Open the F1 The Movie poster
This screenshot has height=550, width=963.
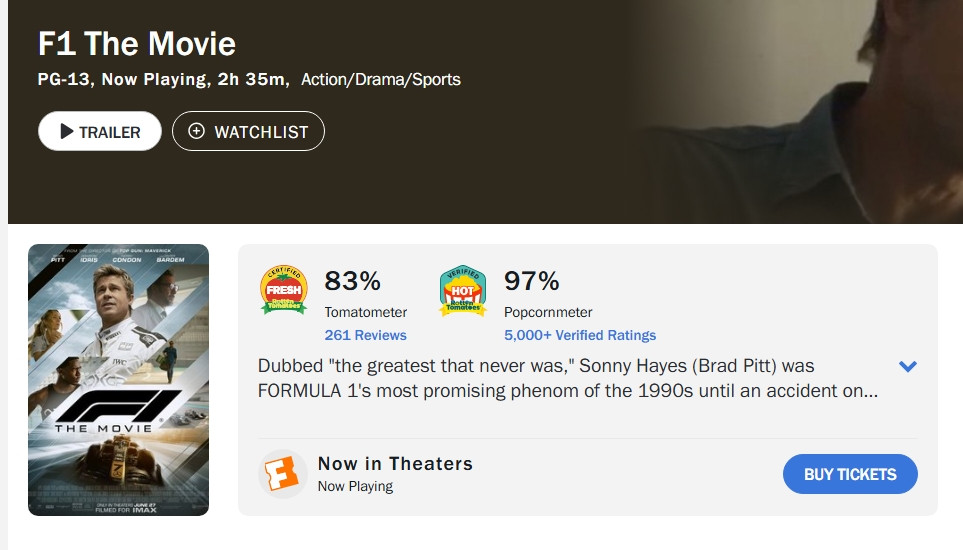pyautogui.click(x=118, y=380)
